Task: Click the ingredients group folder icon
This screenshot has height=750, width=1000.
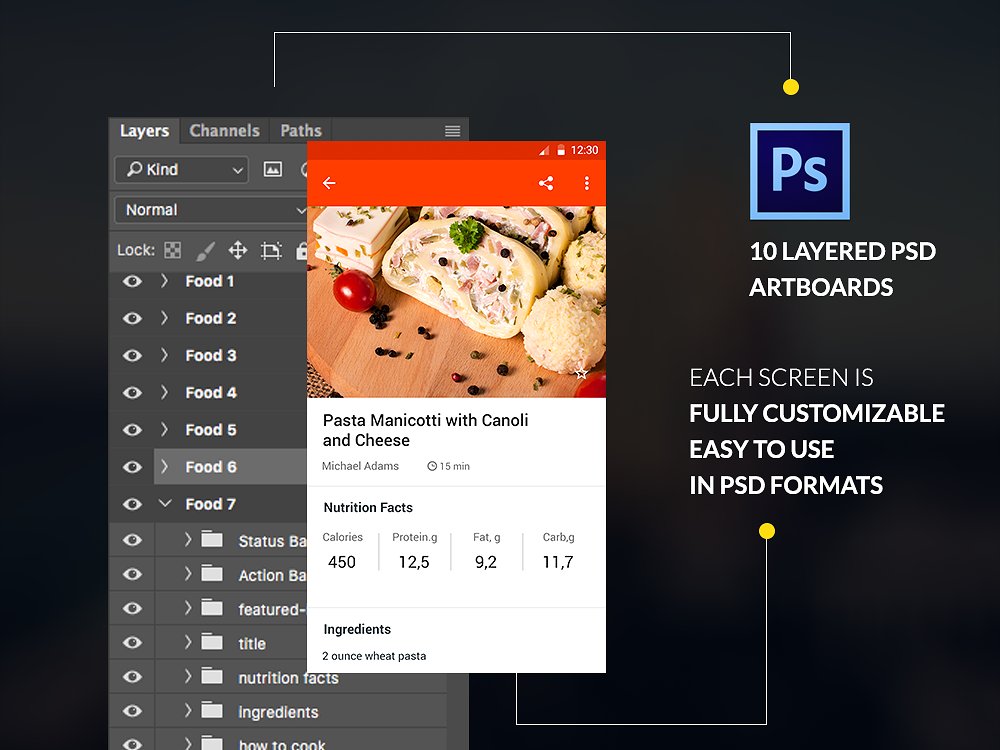Action: 212,710
